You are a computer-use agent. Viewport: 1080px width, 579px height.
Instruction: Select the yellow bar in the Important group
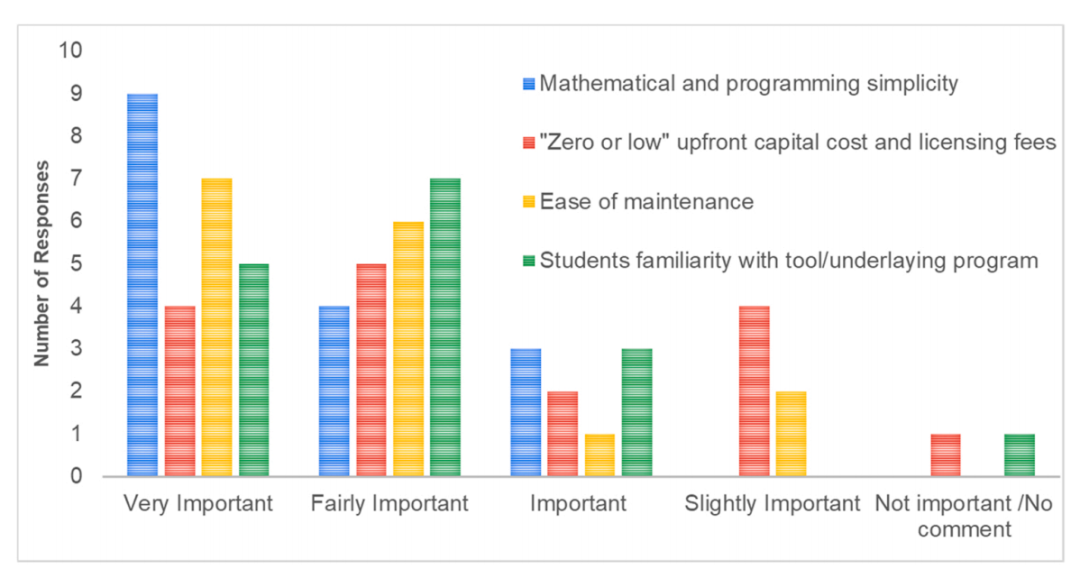click(600, 455)
